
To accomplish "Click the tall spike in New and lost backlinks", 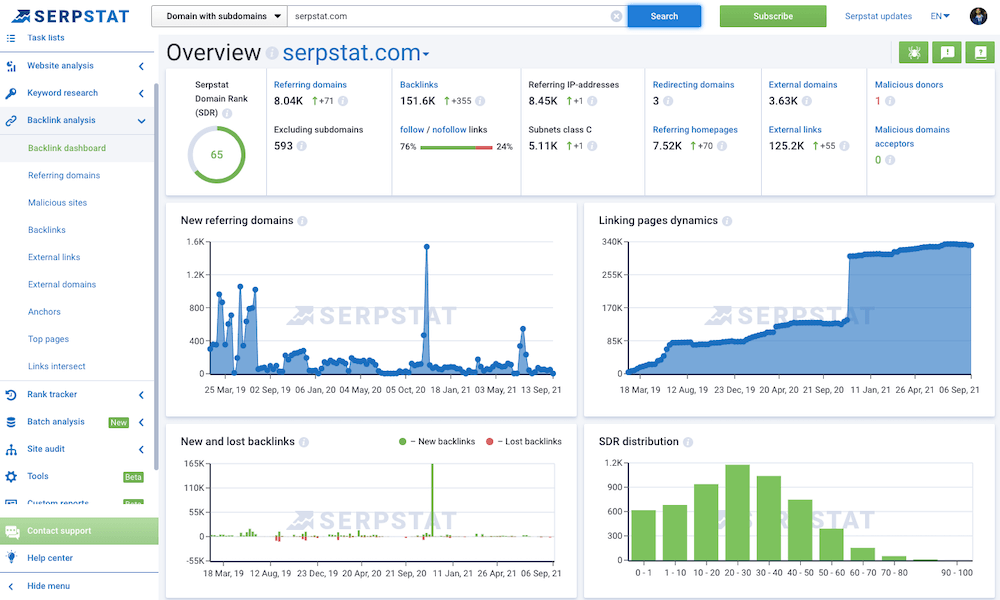I will point(432,500).
